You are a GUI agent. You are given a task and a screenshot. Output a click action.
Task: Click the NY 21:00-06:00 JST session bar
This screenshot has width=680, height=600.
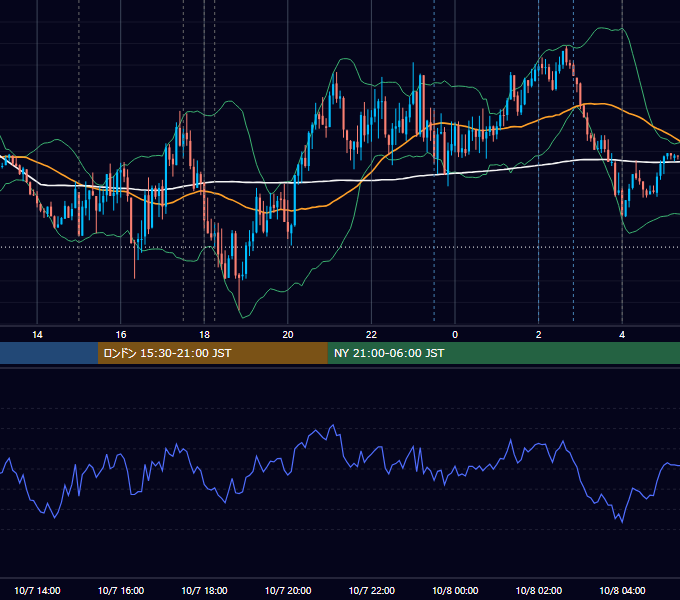point(503,353)
